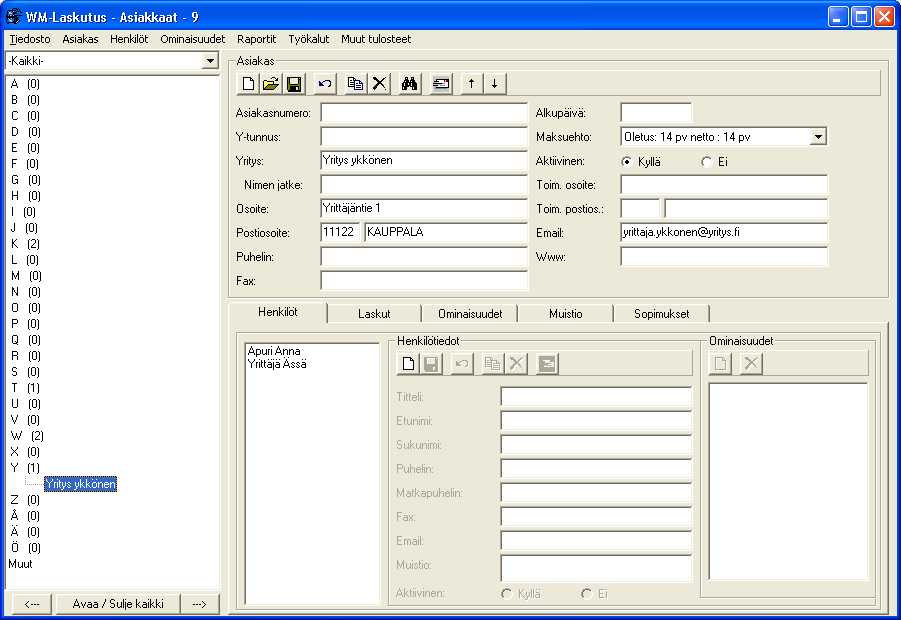This screenshot has height=620, width=901.
Task: Select Ei for customer Aktiivinen
Action: (707, 162)
